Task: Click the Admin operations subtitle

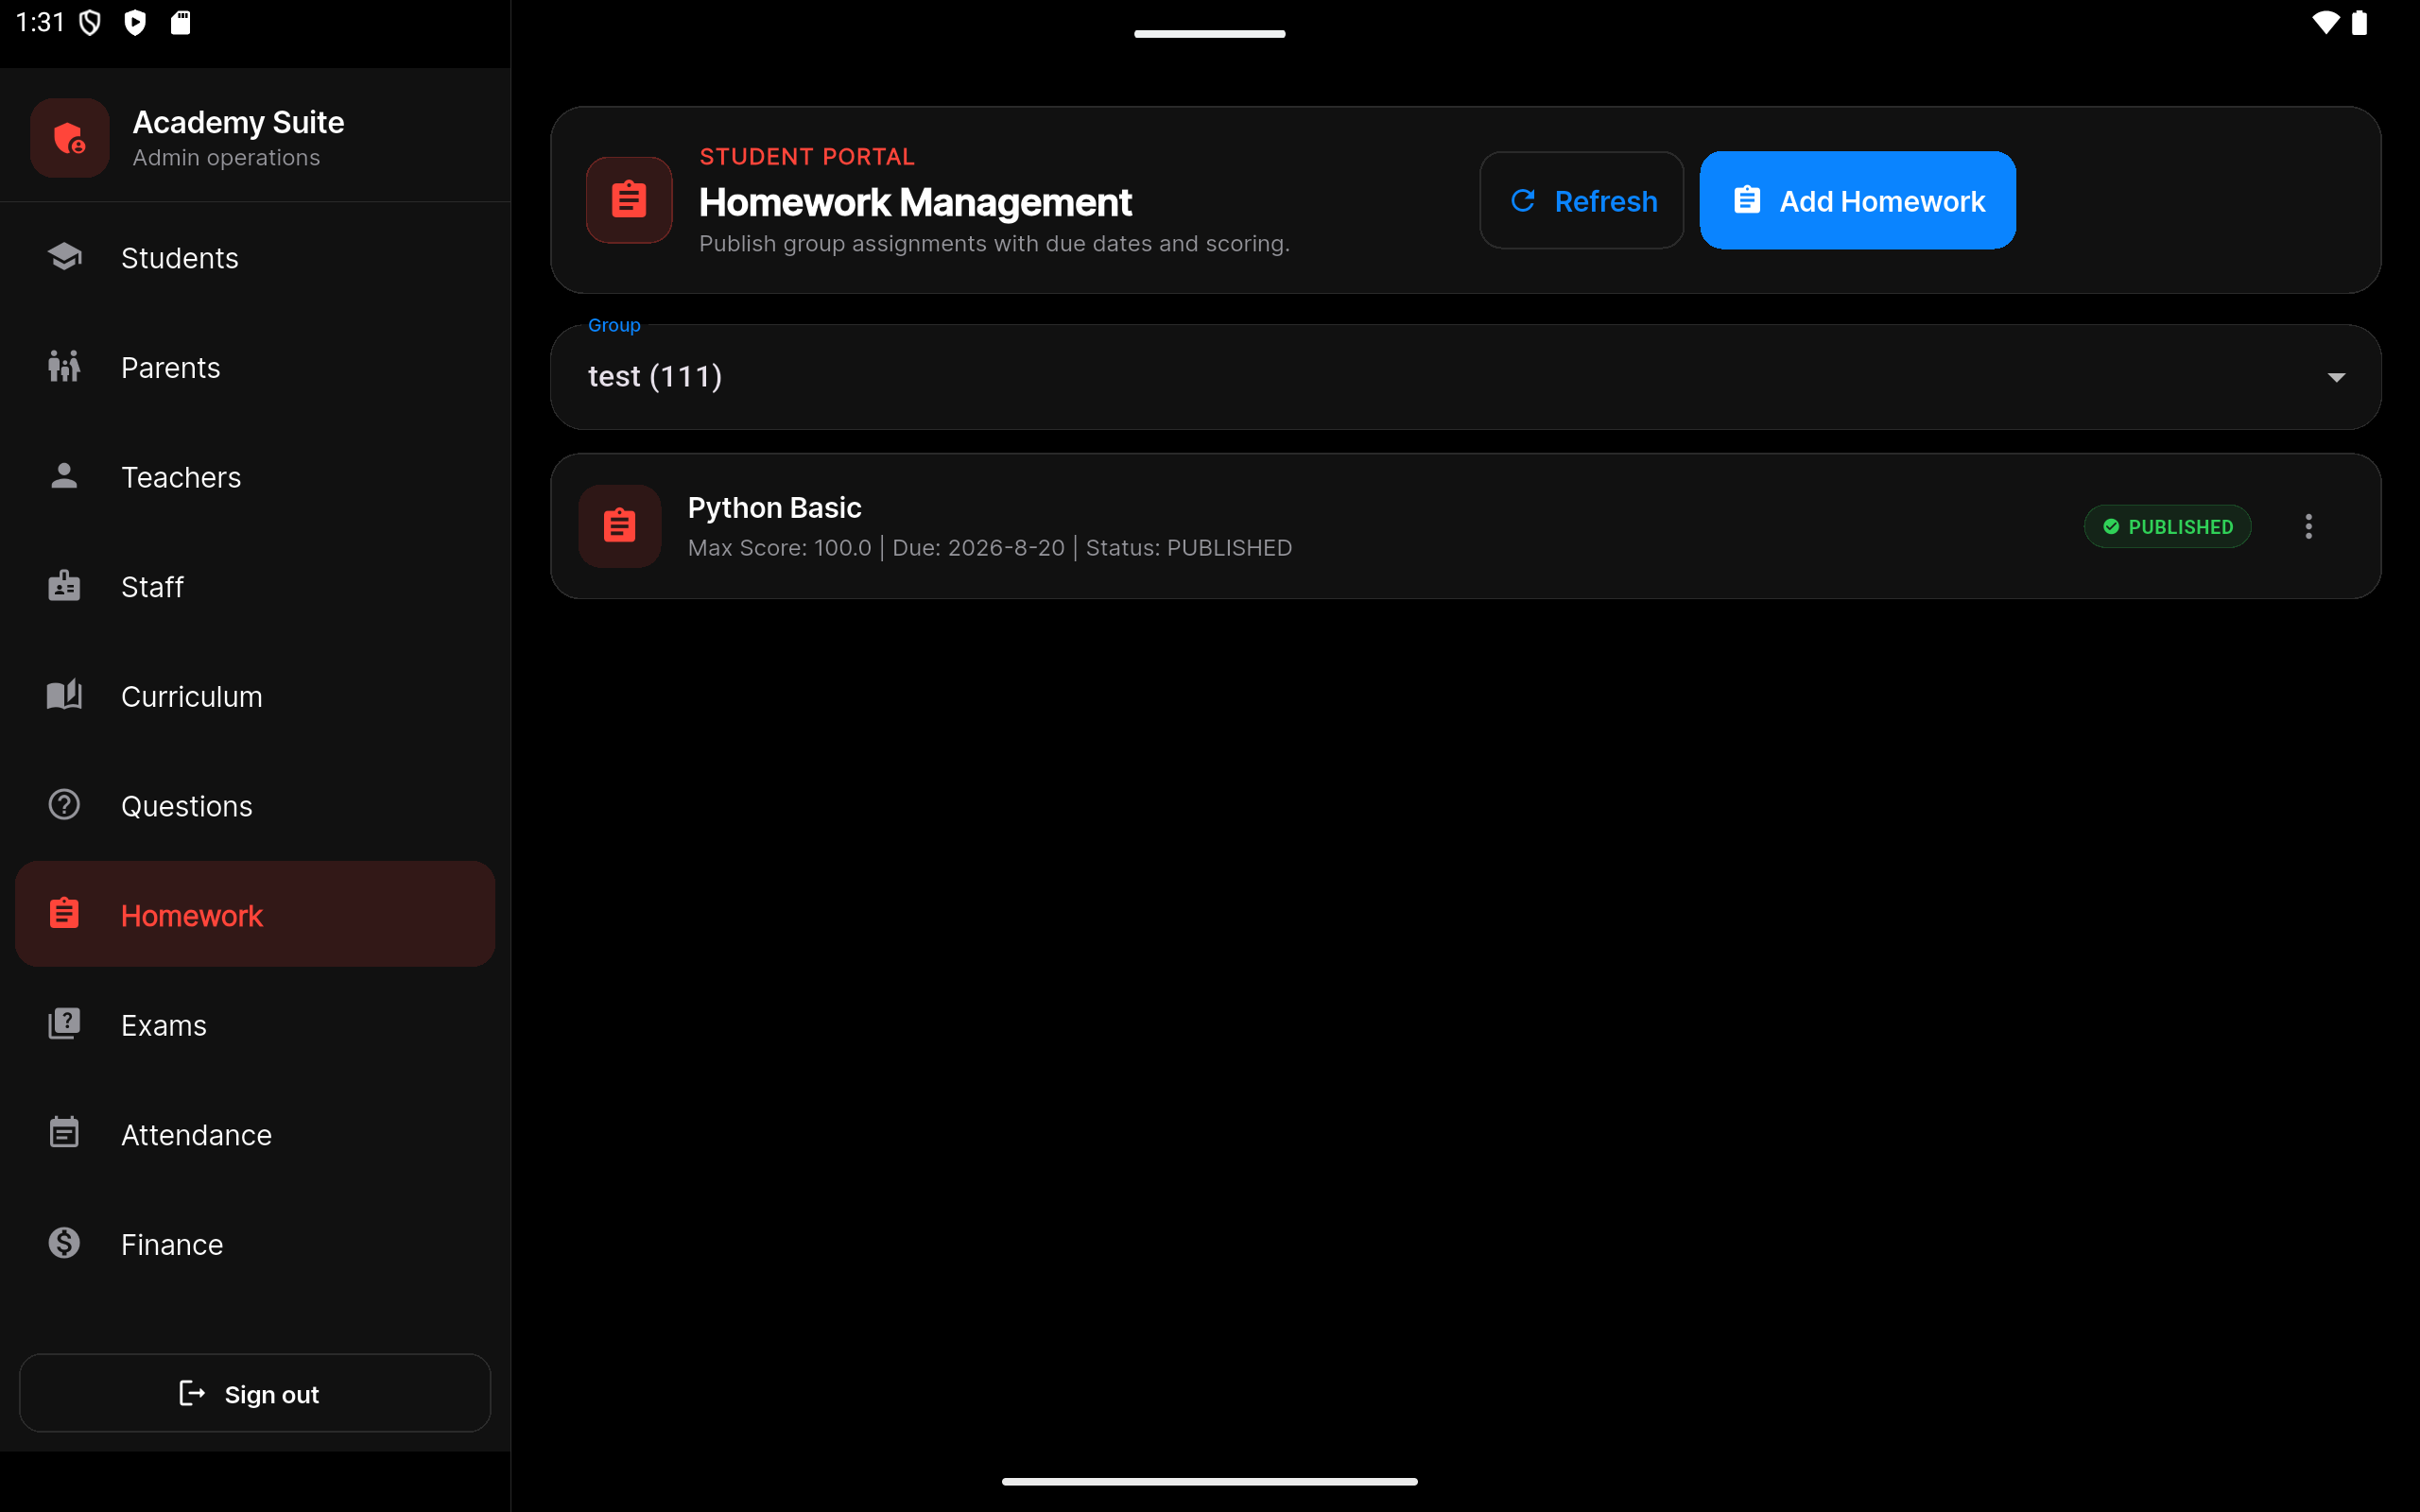Action: (x=227, y=158)
